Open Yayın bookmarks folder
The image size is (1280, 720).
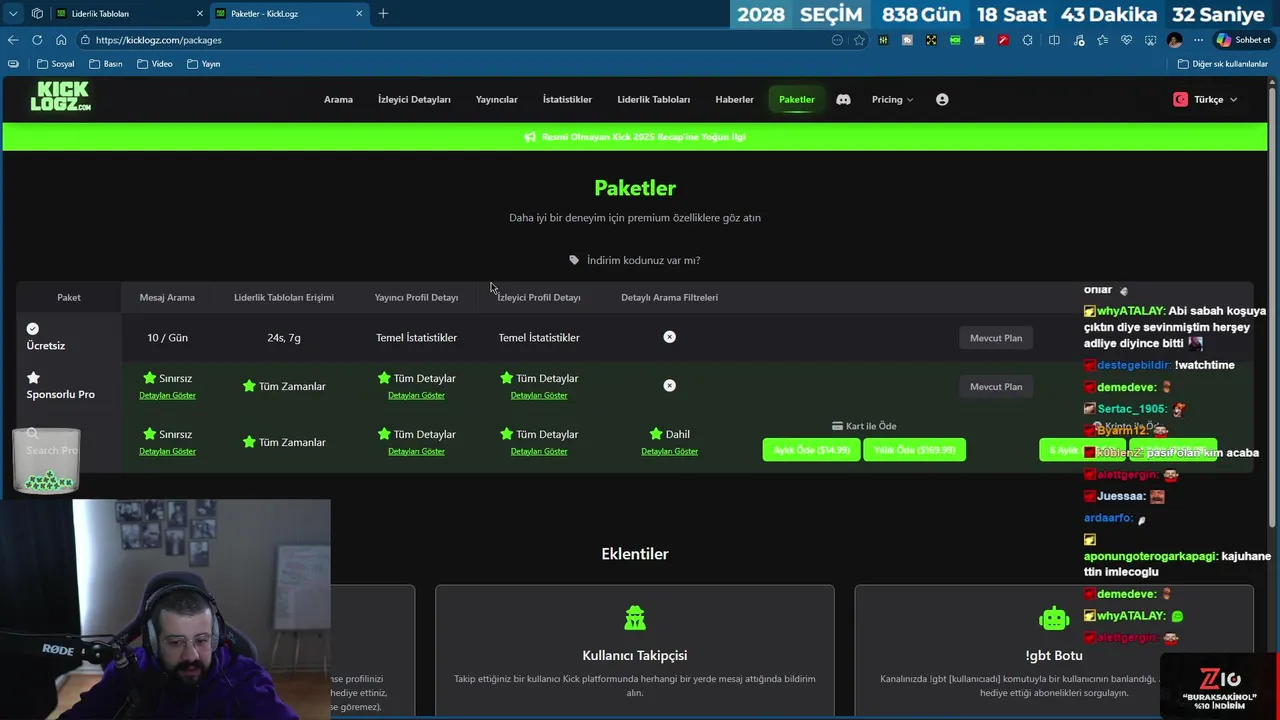pos(203,64)
